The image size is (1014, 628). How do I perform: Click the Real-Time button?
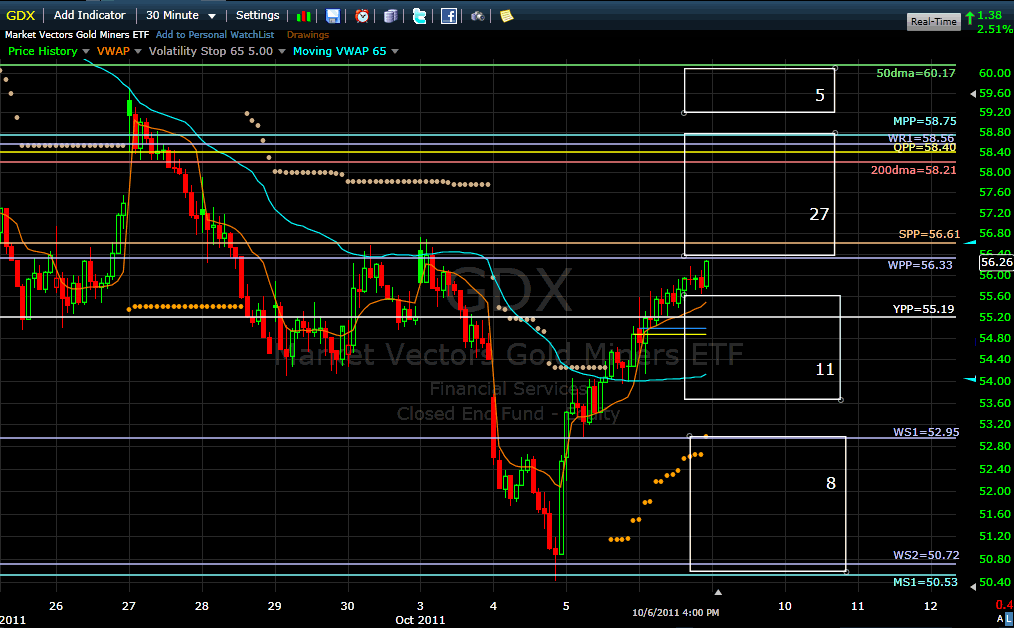click(933, 21)
